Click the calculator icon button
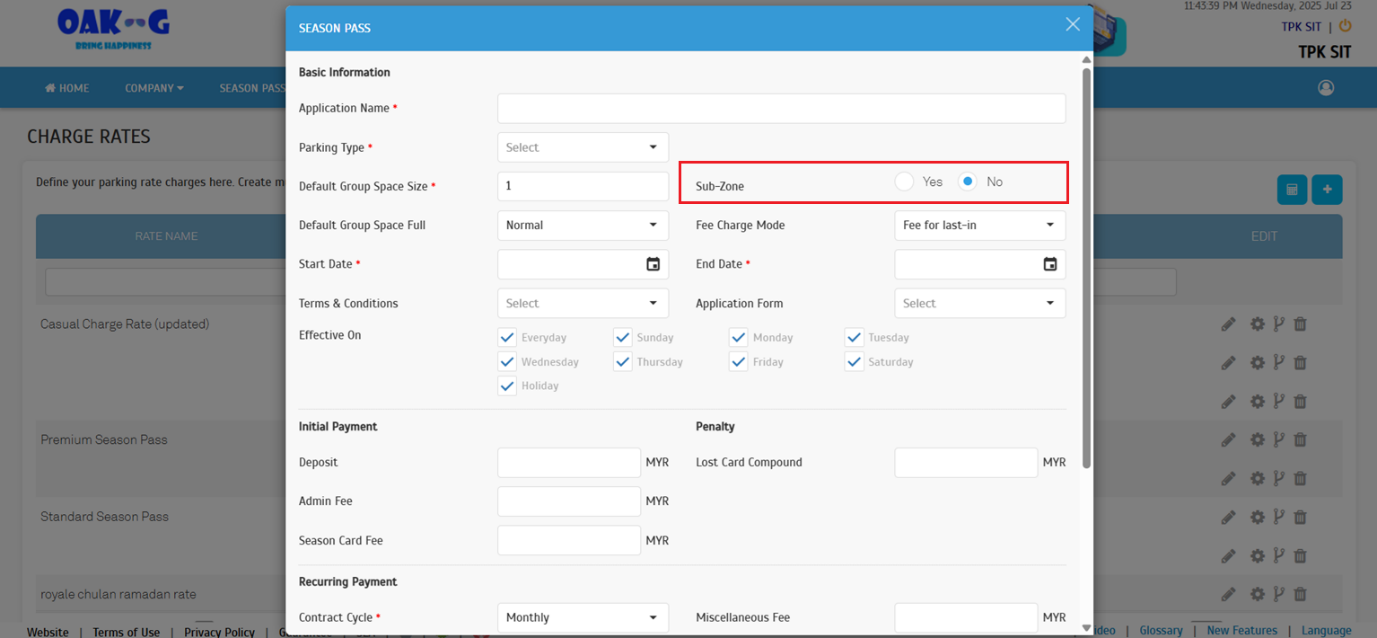1377x638 pixels. [x=1291, y=189]
